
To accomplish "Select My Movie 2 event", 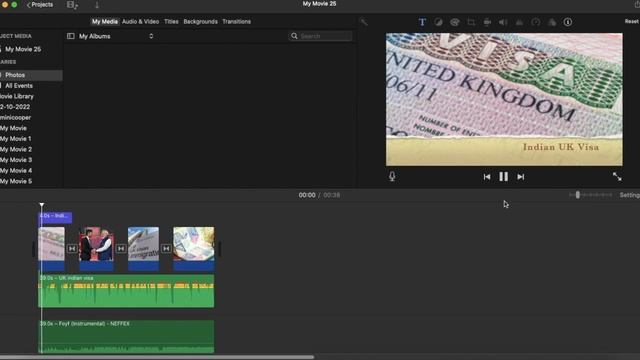I will (x=16, y=149).
